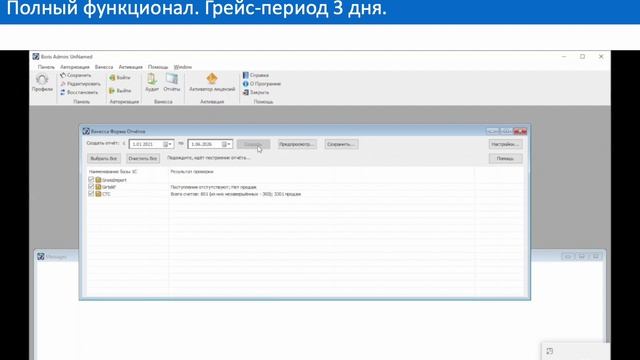Open the Аудит tool icon
The width and height of the screenshot is (640, 360).
pos(152,78)
